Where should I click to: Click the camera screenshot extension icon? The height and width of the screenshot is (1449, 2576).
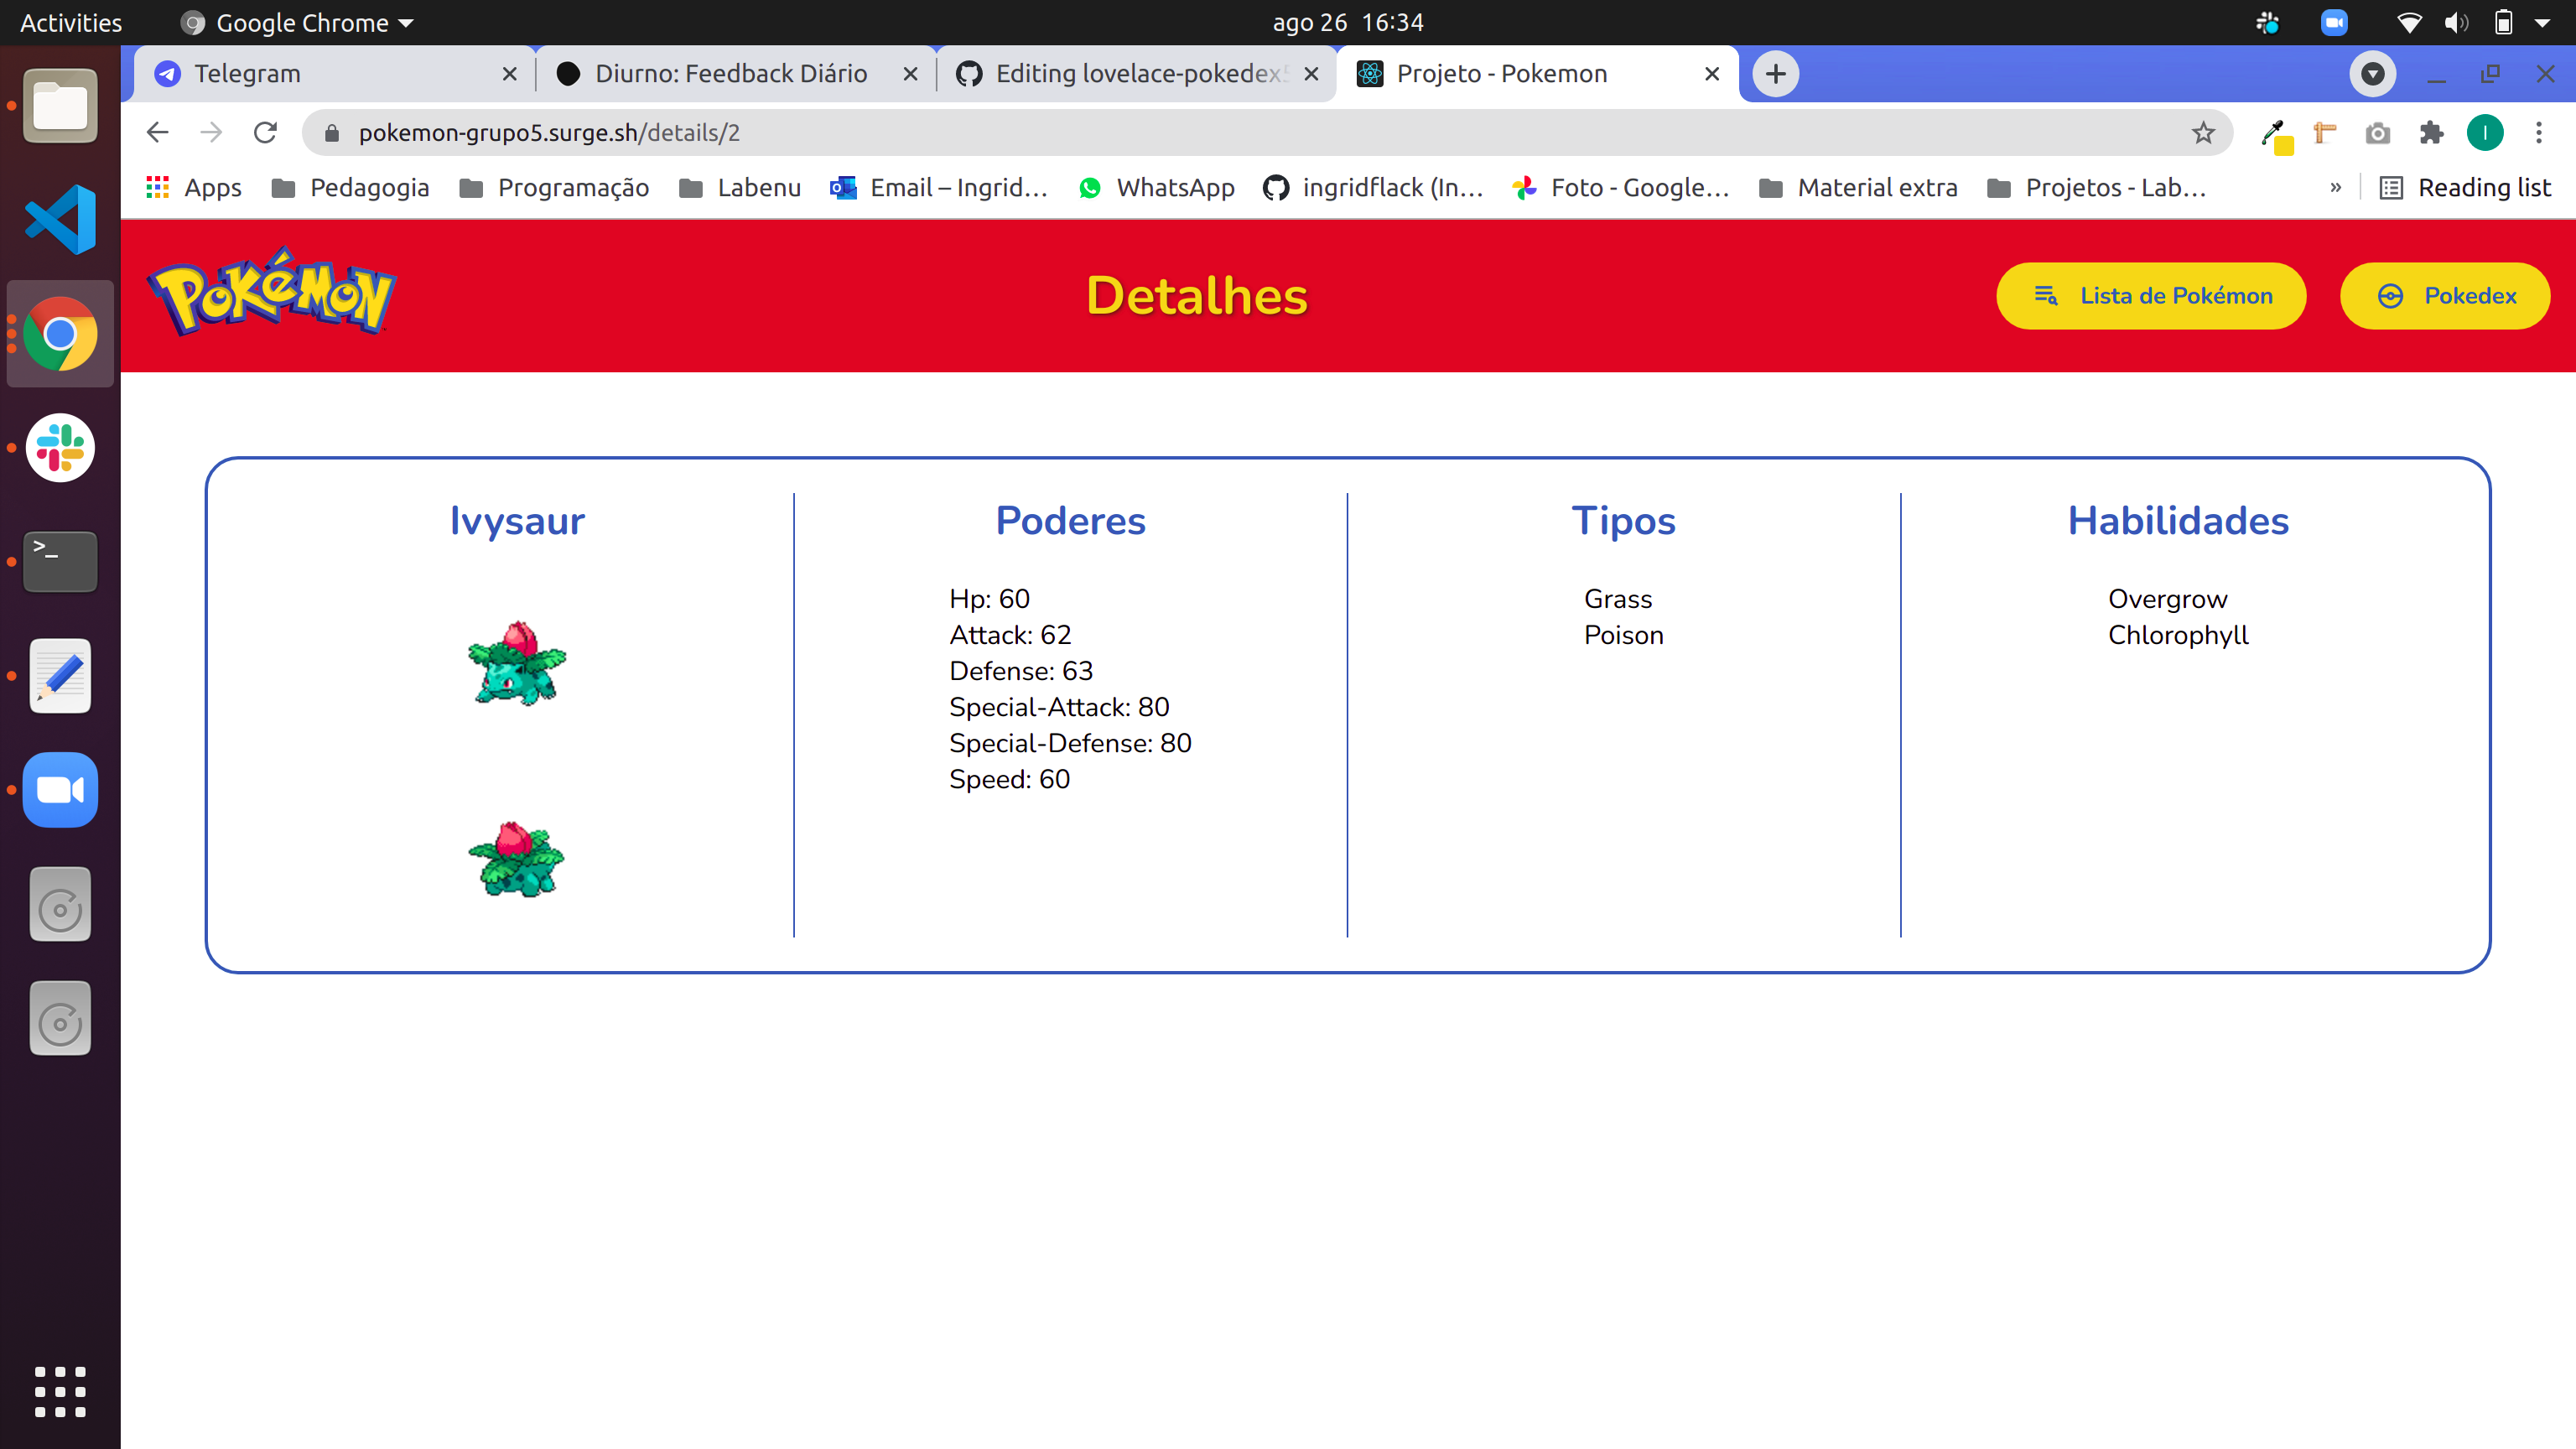point(2377,133)
